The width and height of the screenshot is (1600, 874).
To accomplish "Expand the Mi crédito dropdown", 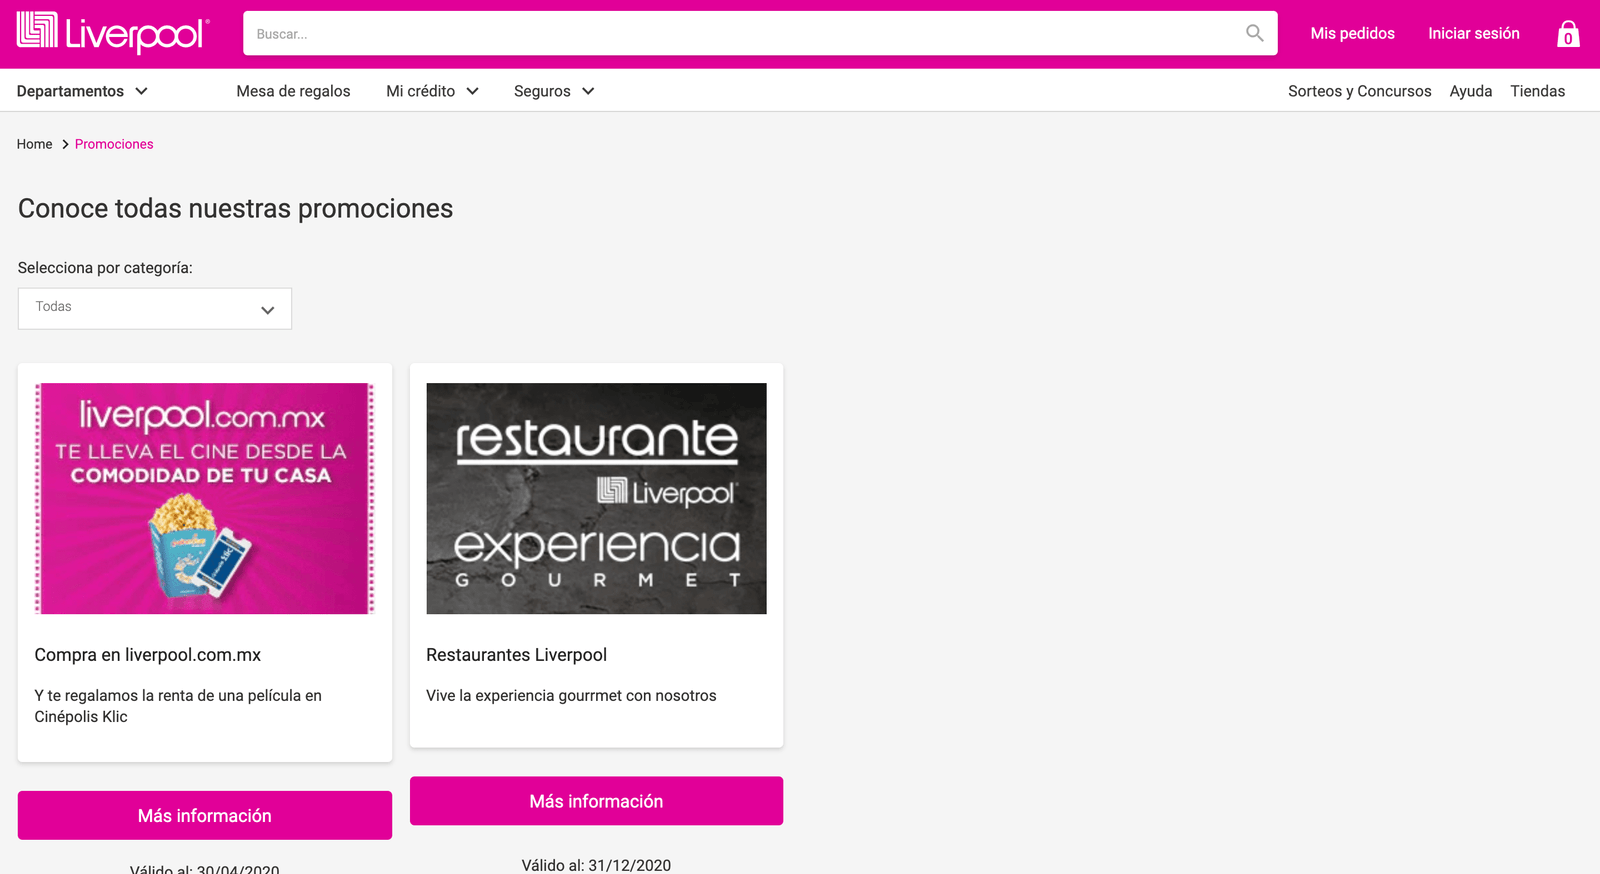I will 432,91.
